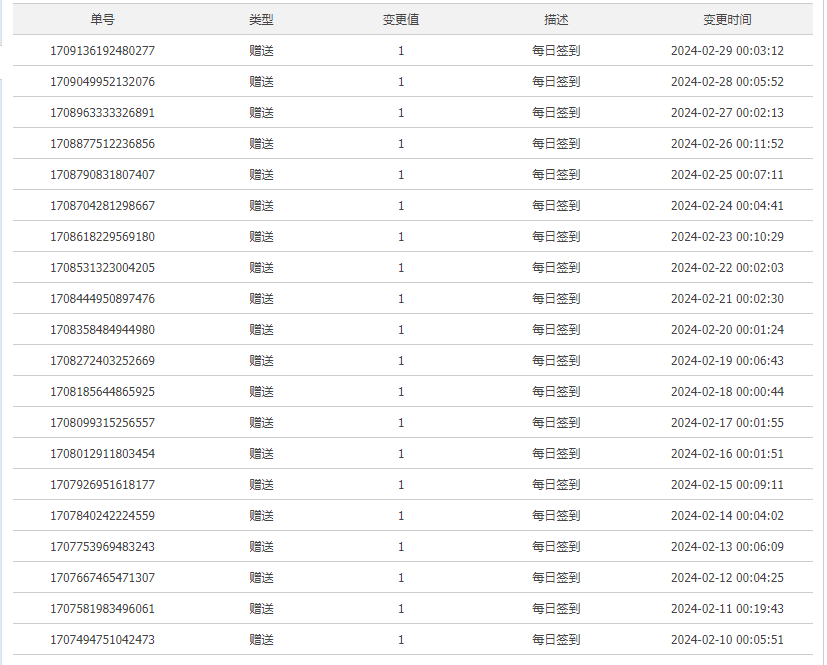This screenshot has height=665, width=827.
Task: Click order number 1709049952132076
Action: (102, 82)
